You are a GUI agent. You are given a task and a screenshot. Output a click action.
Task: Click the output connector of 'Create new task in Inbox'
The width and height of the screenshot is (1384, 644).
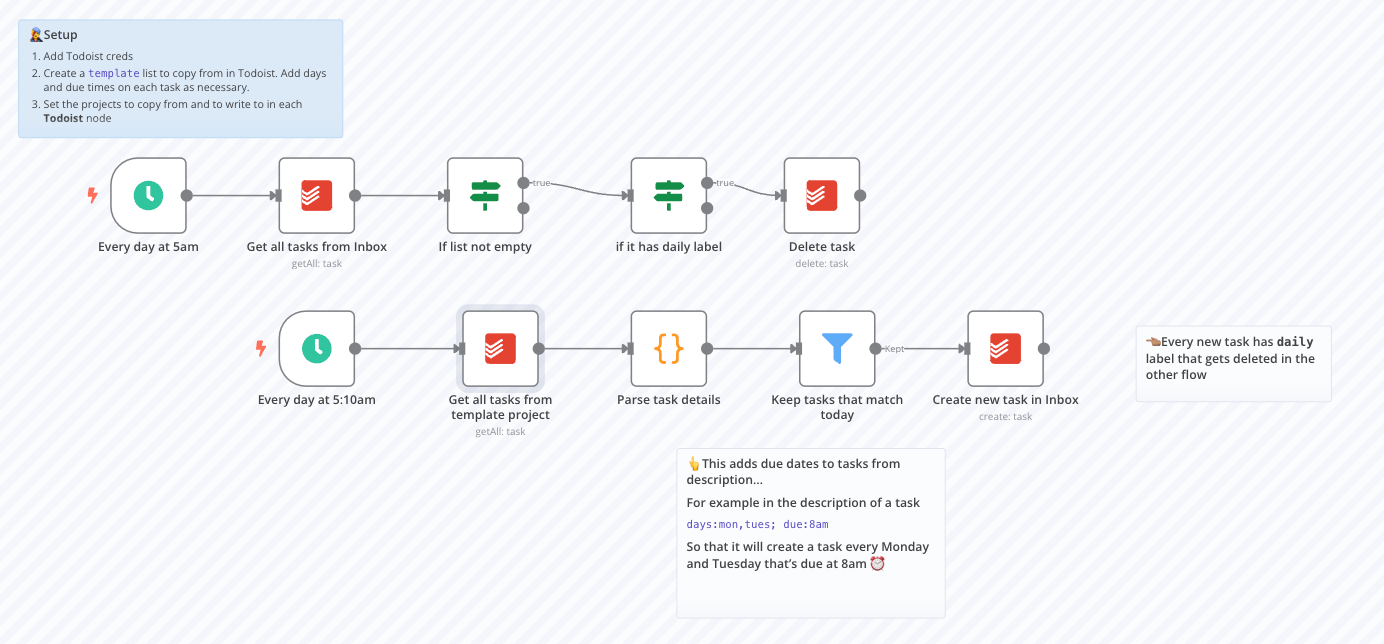click(1044, 348)
